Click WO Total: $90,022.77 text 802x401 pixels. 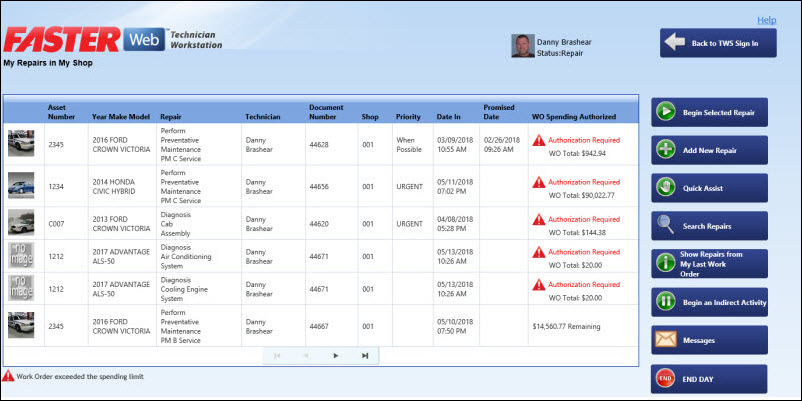tap(582, 195)
